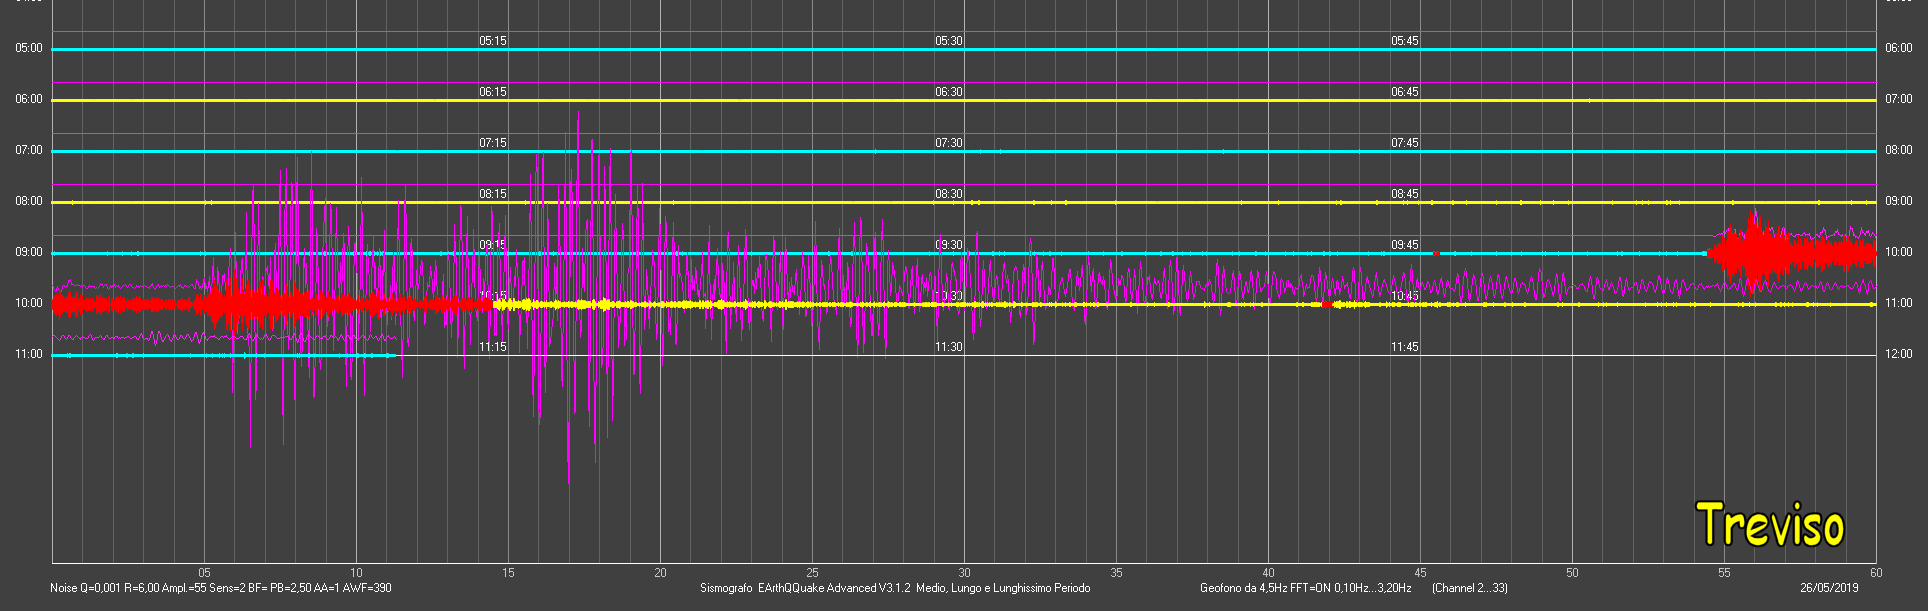Click the 08:45 time label
Image resolution: width=1928 pixels, height=611 pixels.
point(1405,194)
